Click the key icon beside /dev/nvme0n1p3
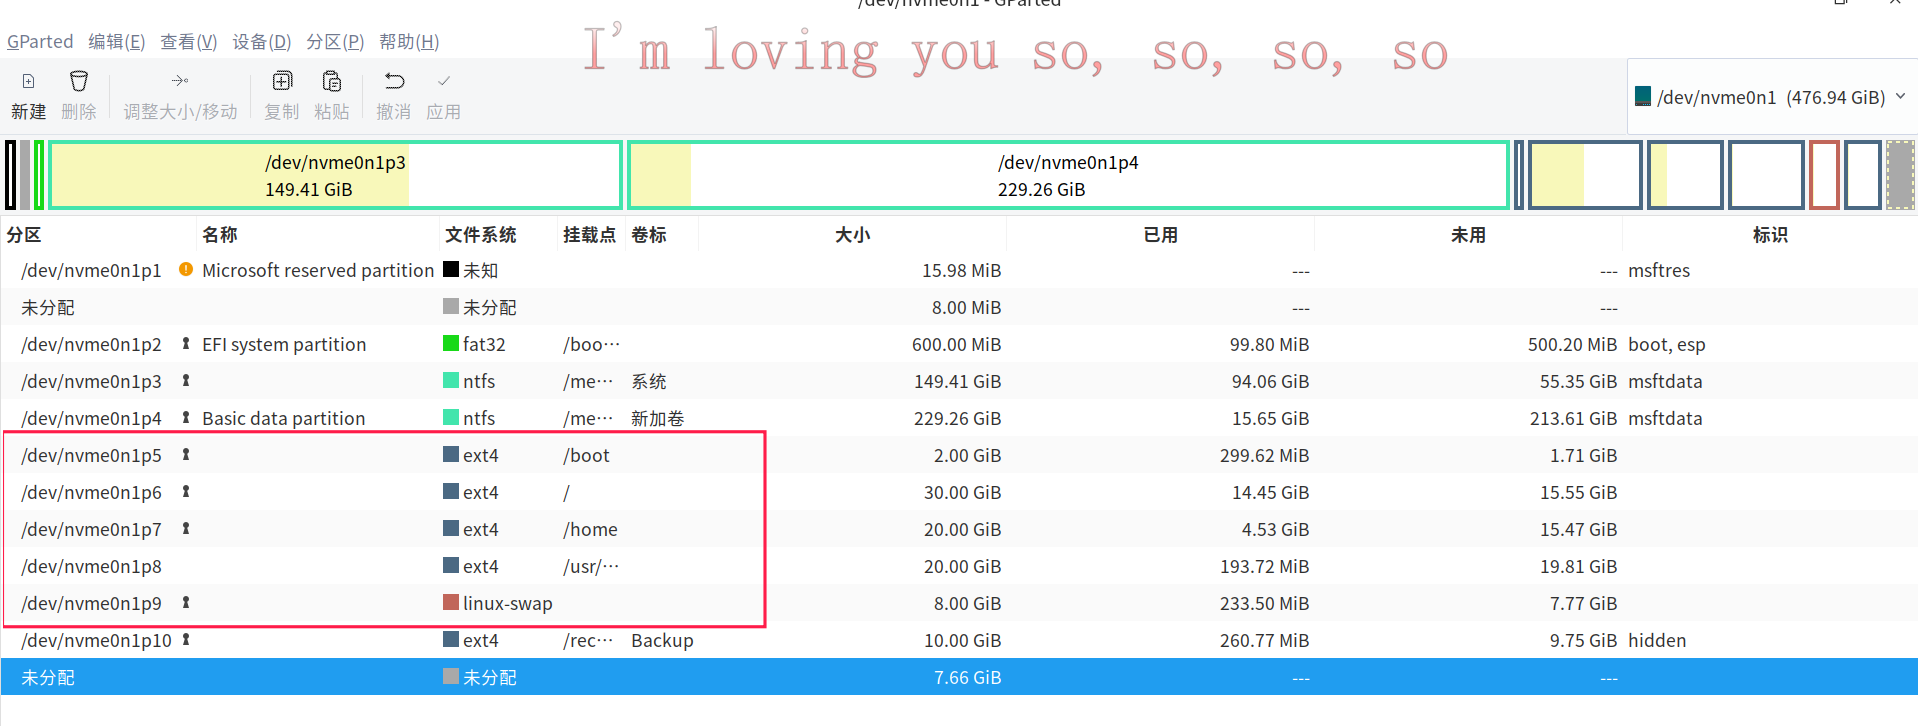The height and width of the screenshot is (726, 1918). [186, 381]
